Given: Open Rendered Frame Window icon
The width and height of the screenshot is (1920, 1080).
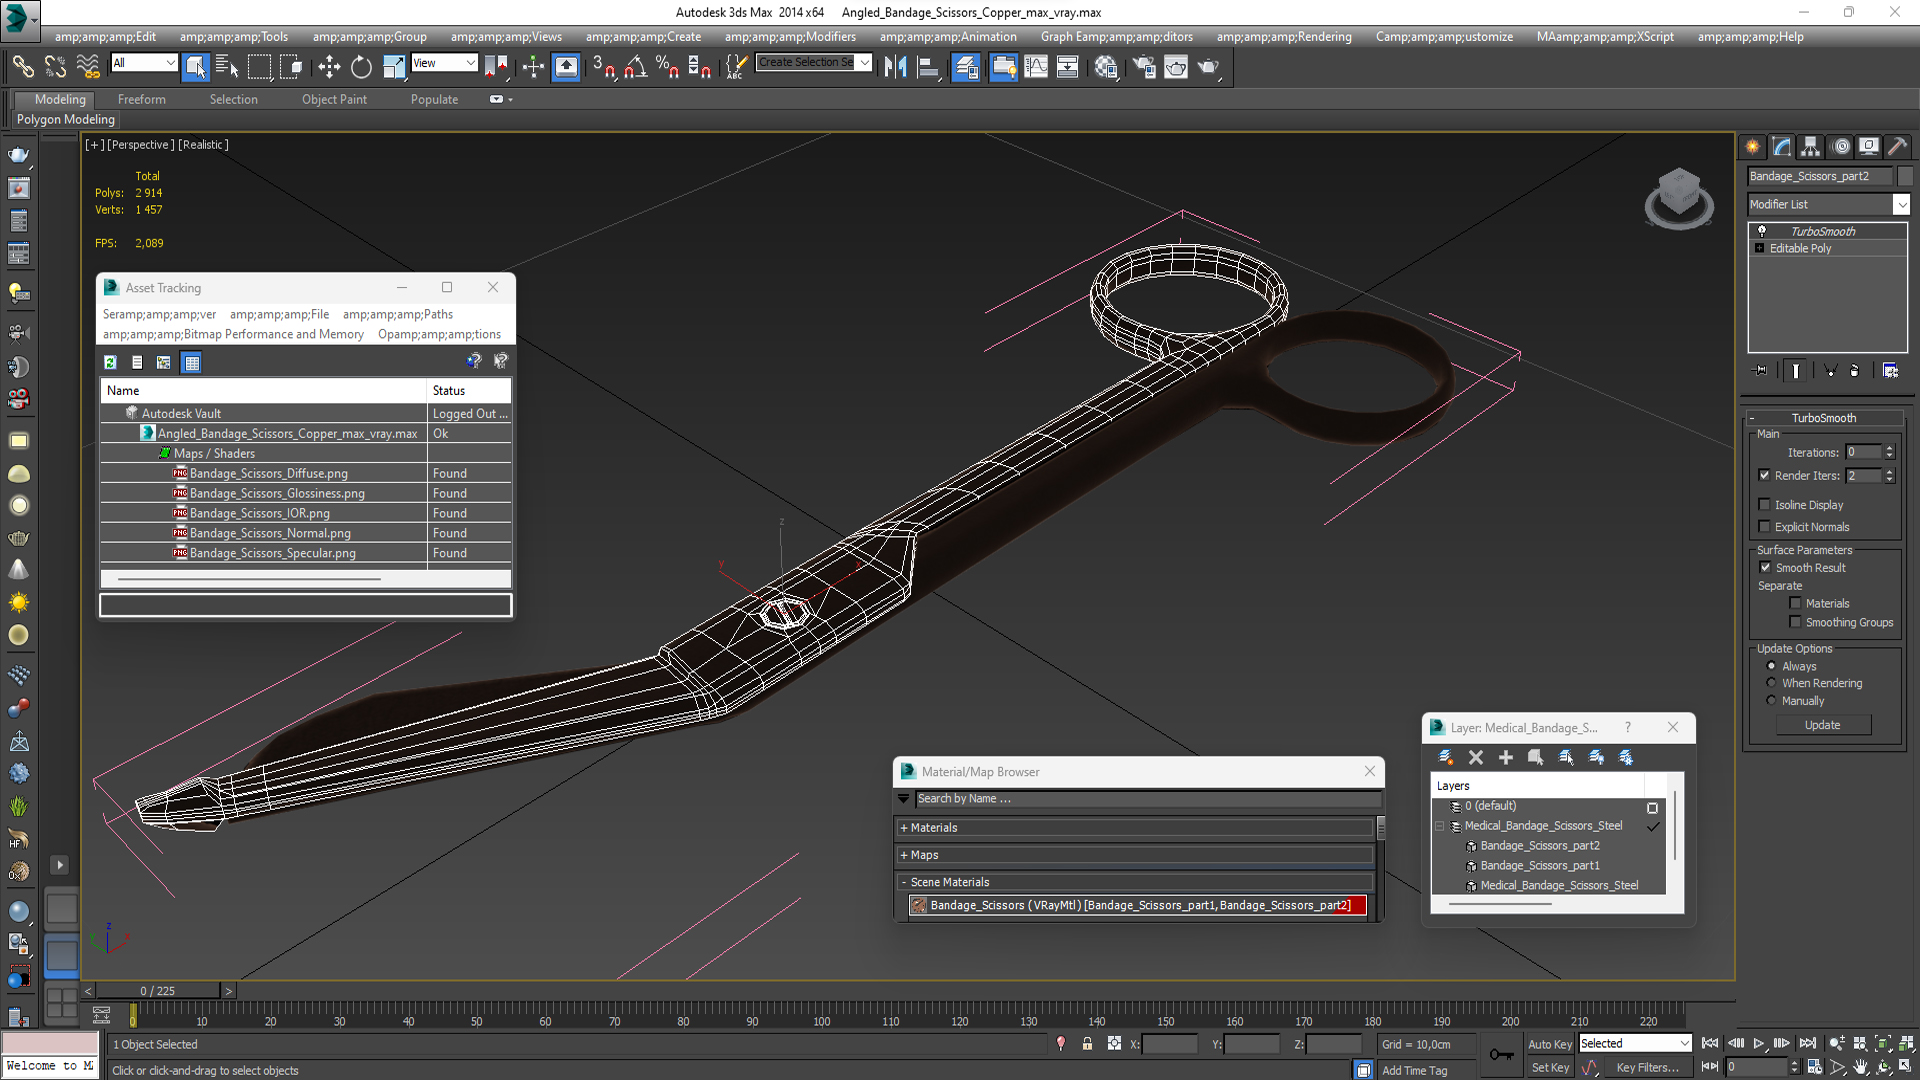Looking at the screenshot, I should click(1176, 67).
